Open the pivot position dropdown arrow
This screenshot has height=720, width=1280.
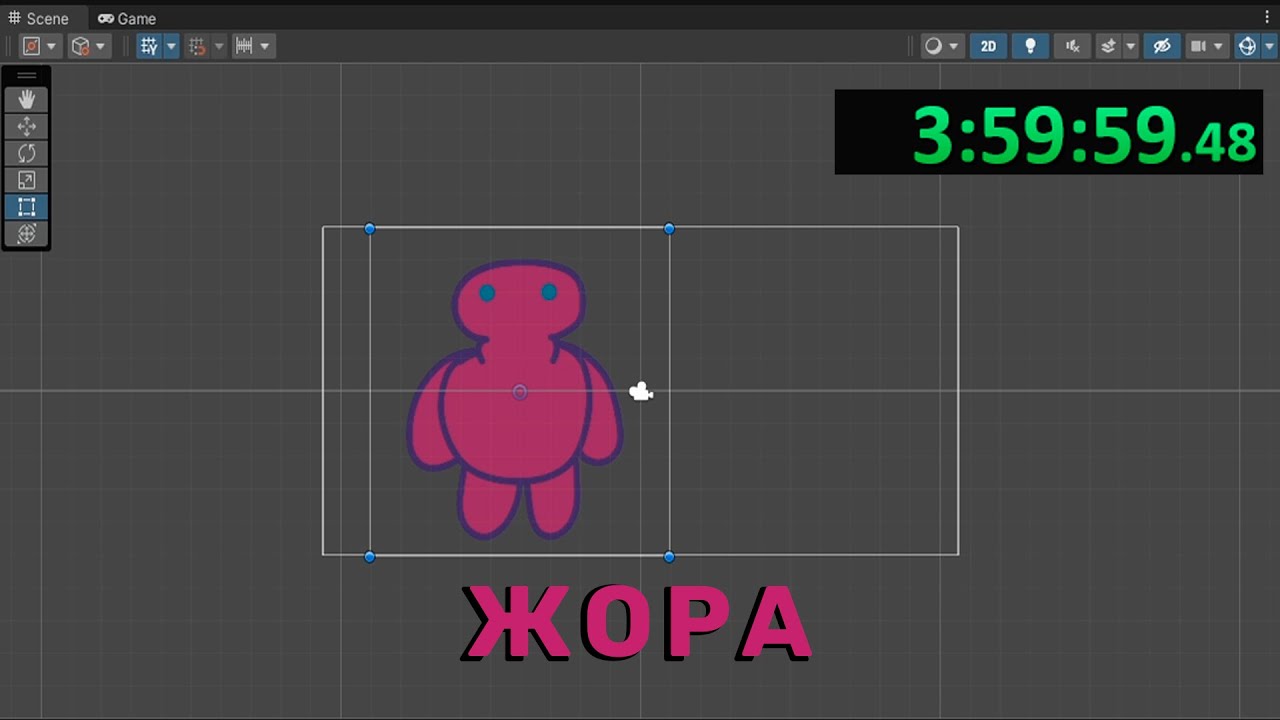(x=51, y=46)
